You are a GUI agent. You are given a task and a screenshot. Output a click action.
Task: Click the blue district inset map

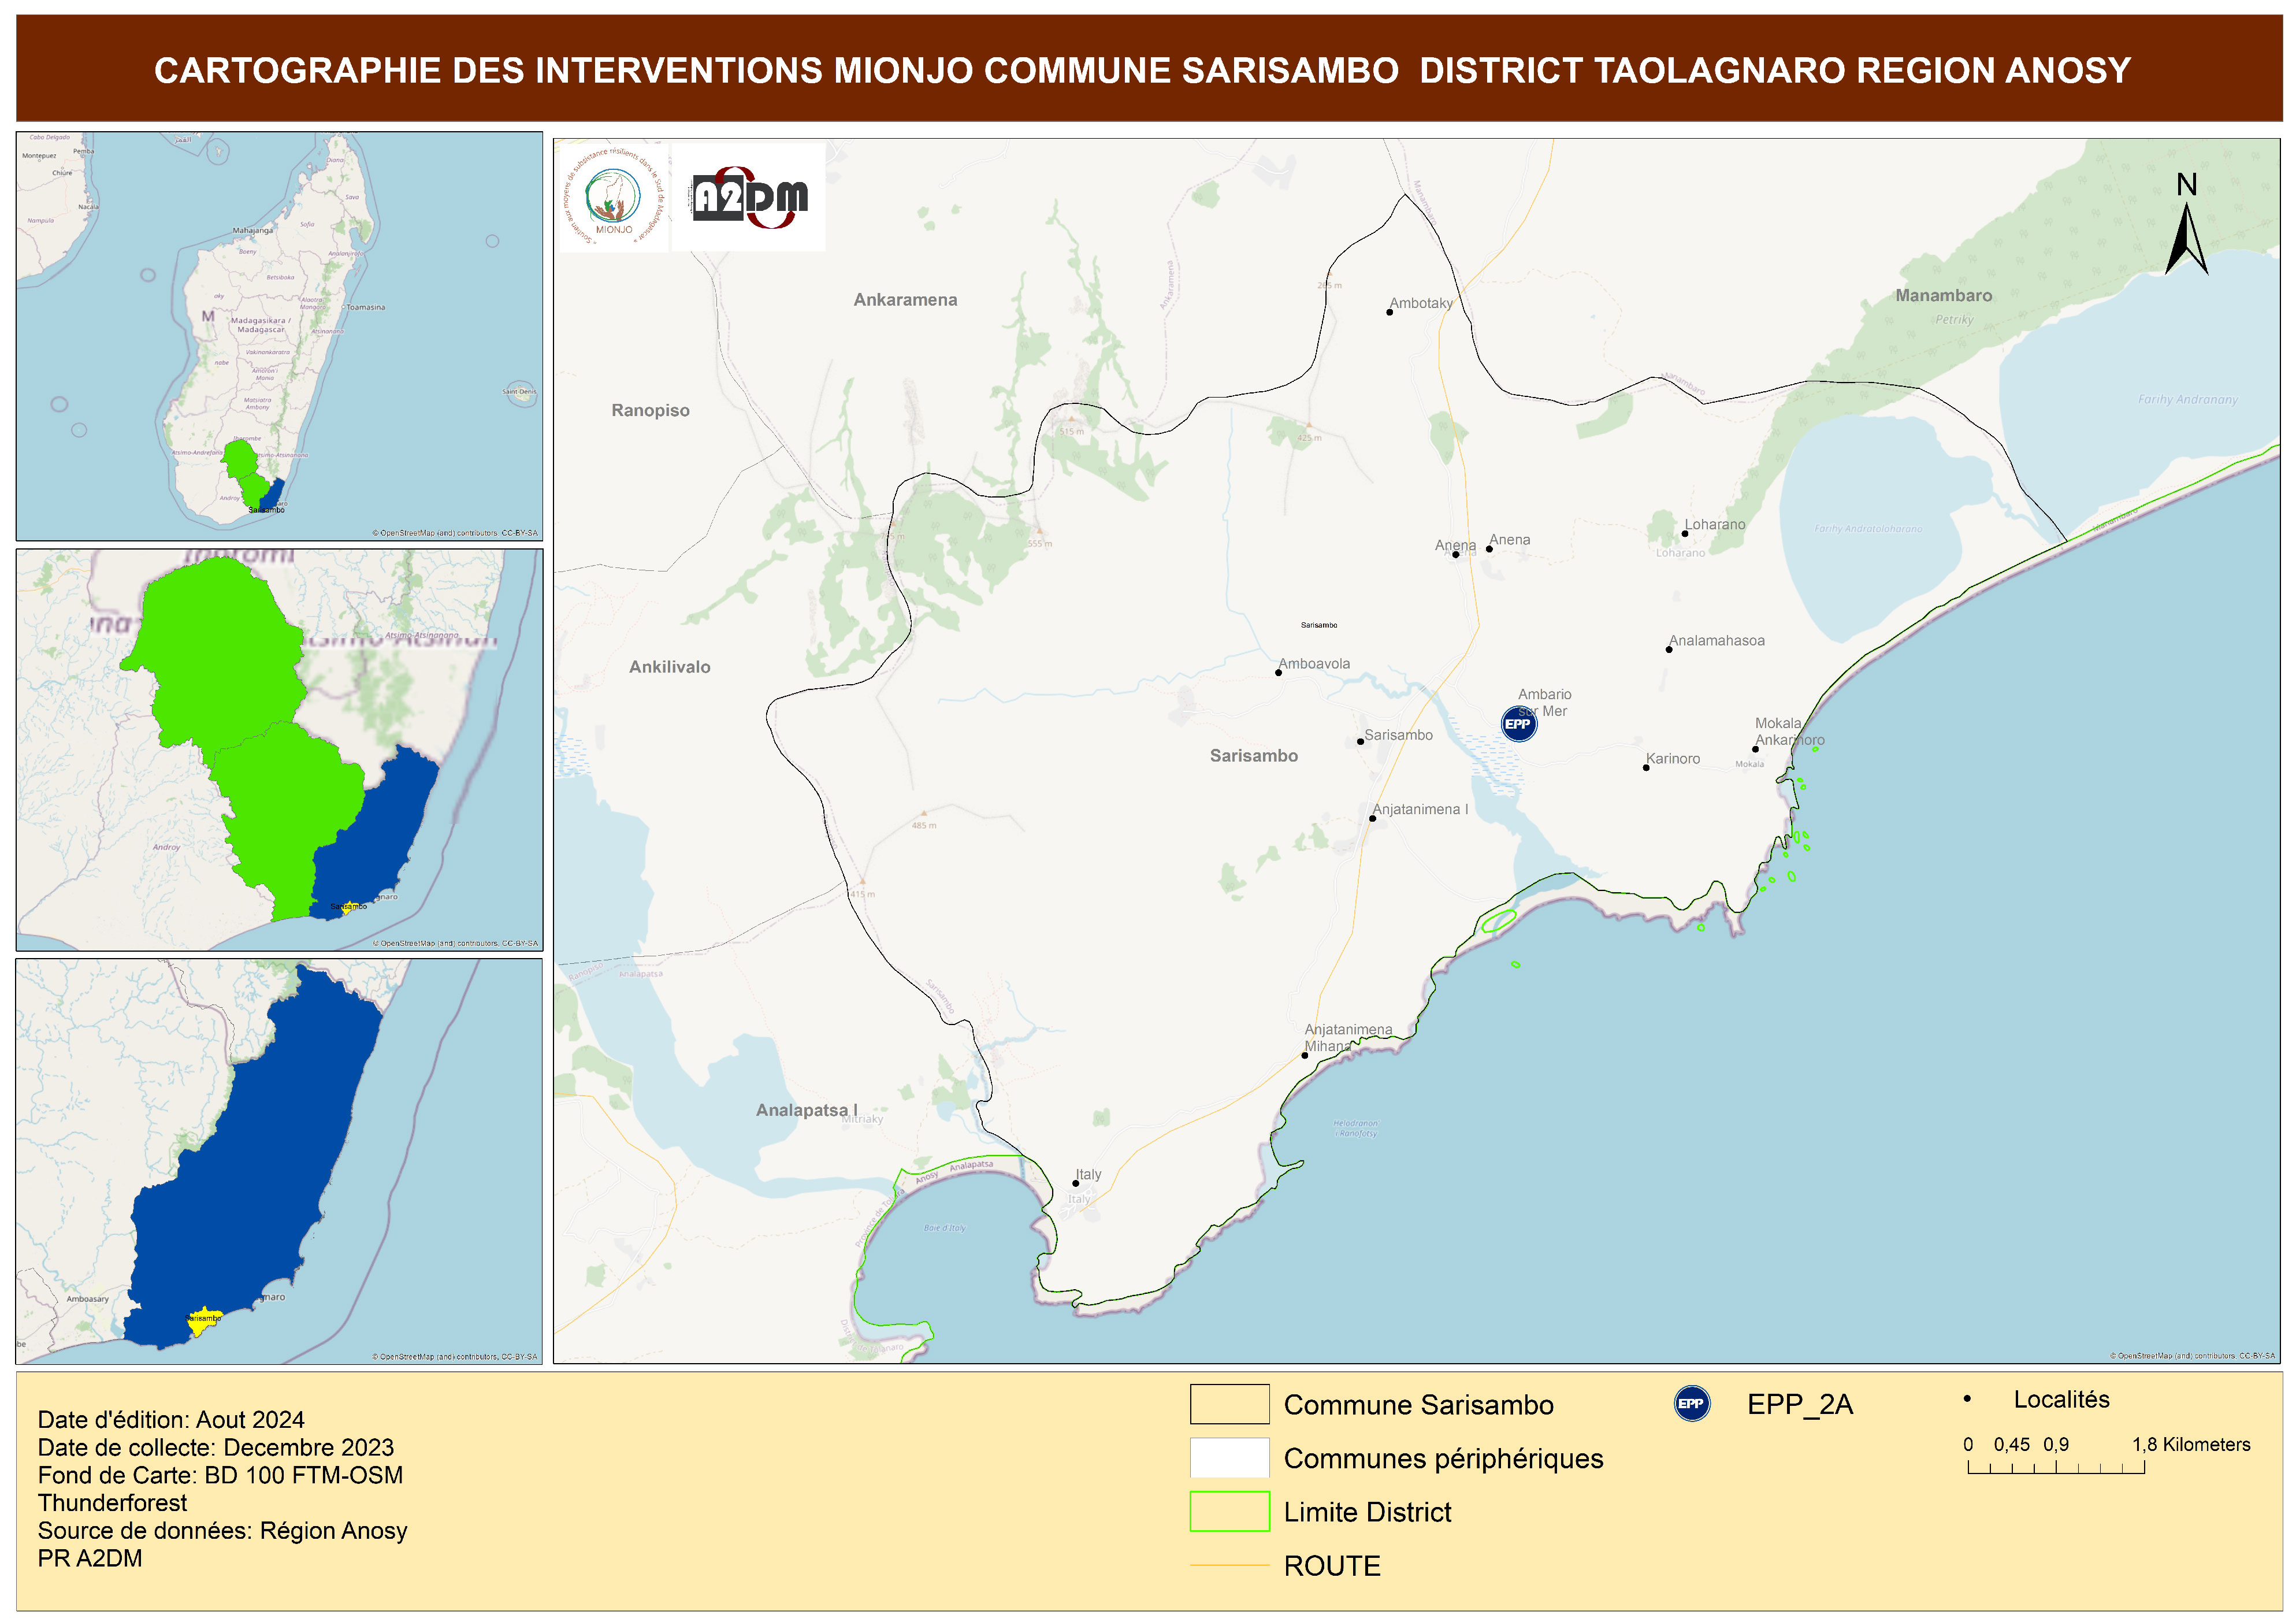(x=279, y=1161)
